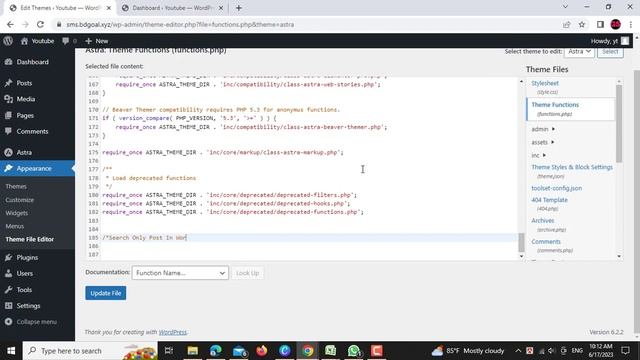Open the WordPress logo menu
Screen dimensions: 640x360
click(8, 41)
